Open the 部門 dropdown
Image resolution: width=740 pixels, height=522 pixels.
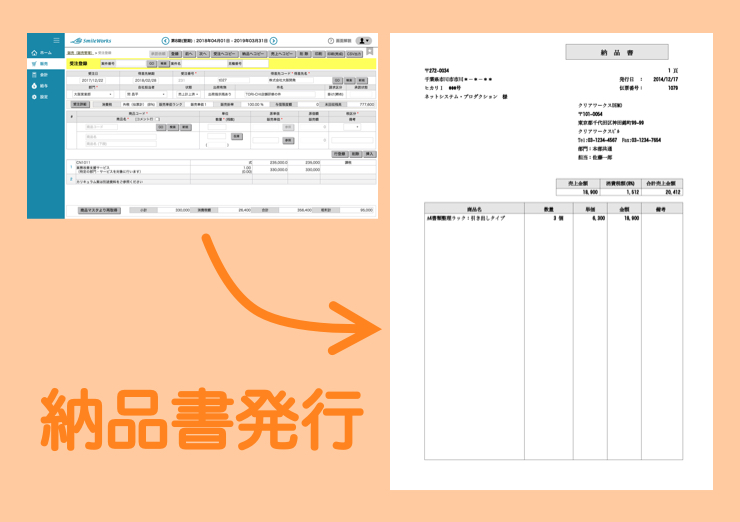pyautogui.click(x=92, y=94)
